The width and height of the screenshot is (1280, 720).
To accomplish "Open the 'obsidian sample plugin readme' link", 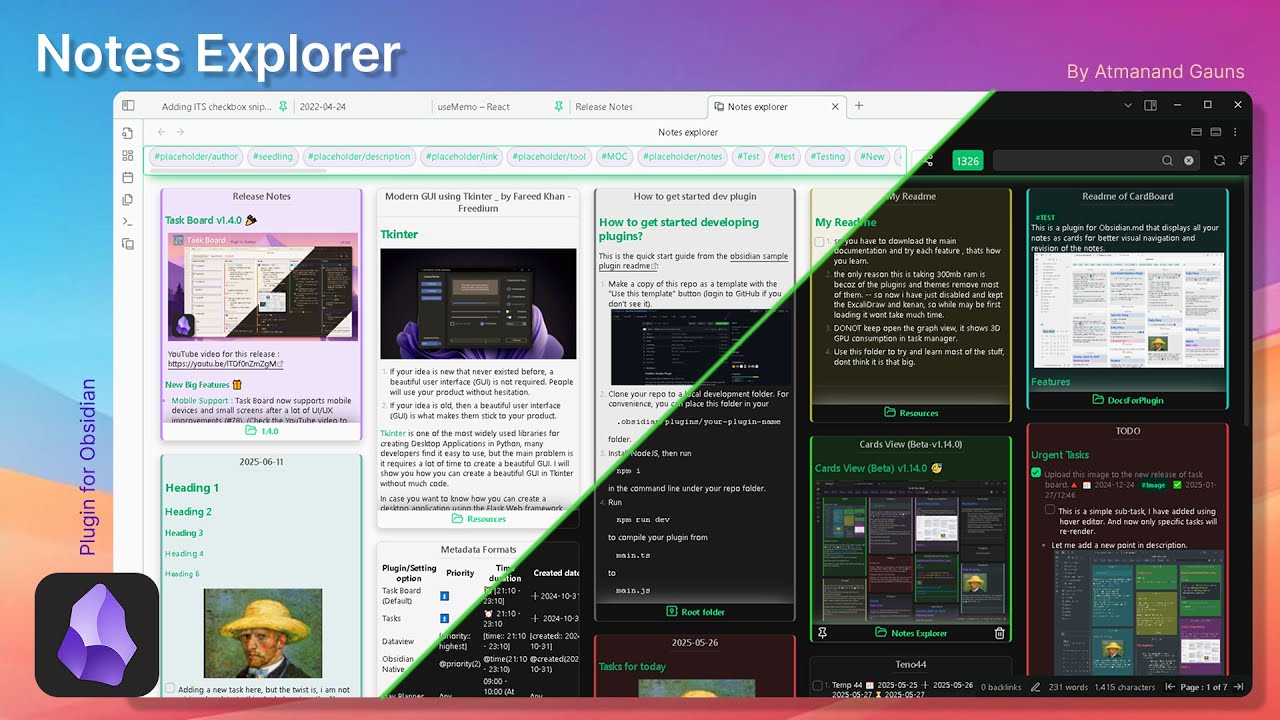I will 693,261.
